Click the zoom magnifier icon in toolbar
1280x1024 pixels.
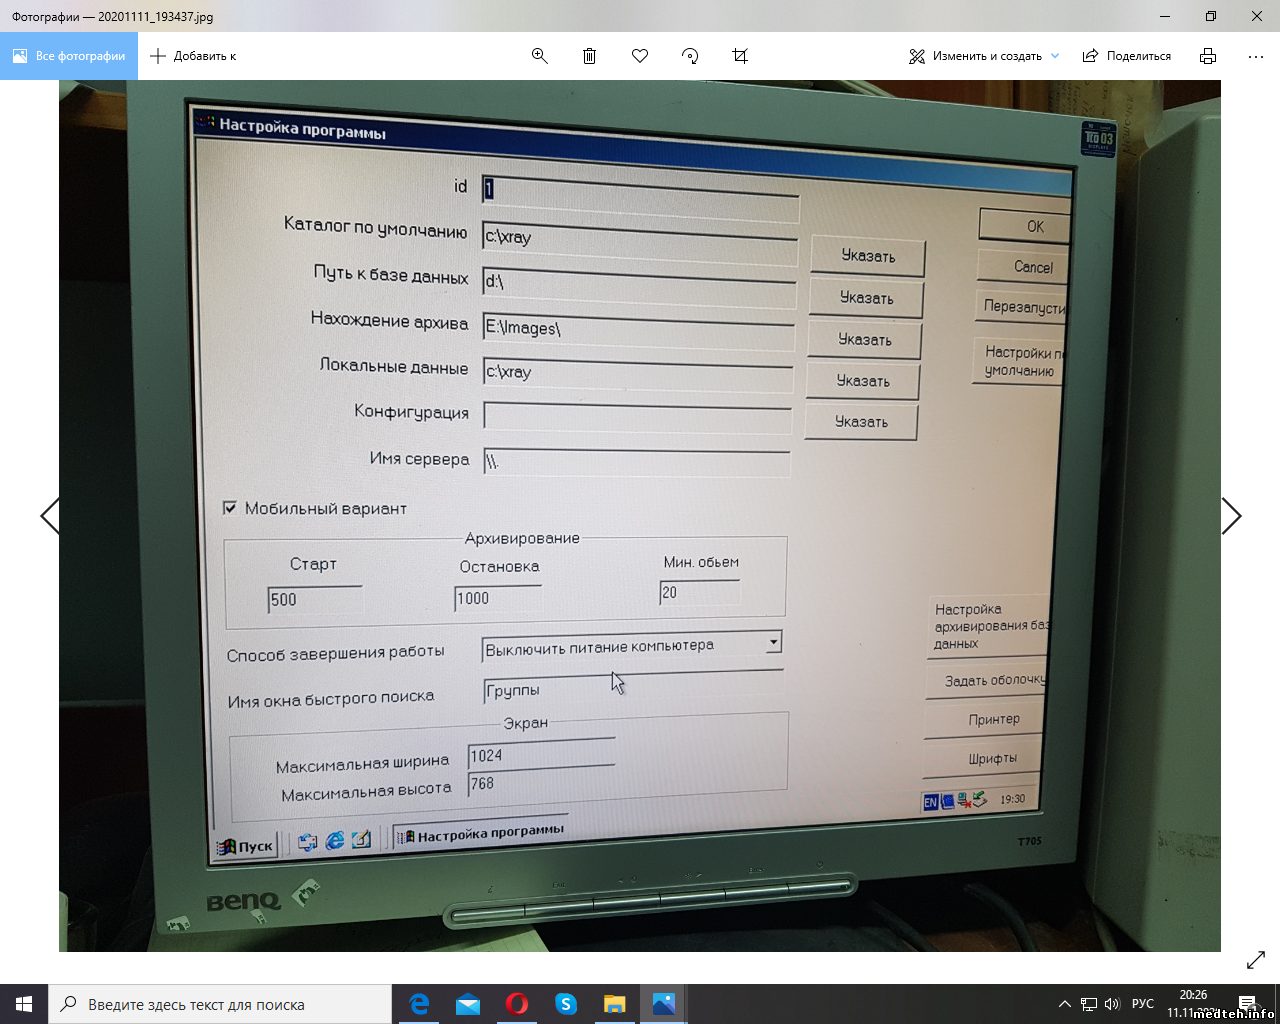tap(539, 56)
